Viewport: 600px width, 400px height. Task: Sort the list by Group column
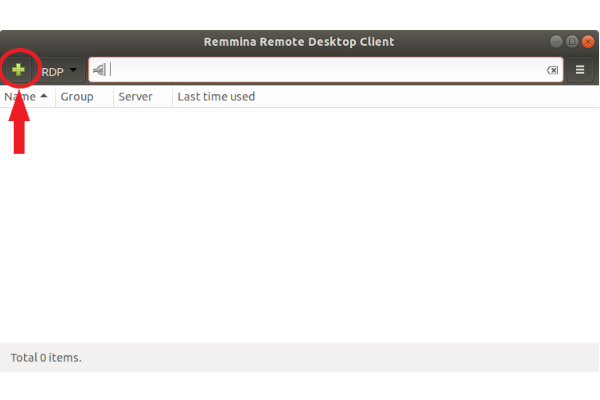(77, 97)
